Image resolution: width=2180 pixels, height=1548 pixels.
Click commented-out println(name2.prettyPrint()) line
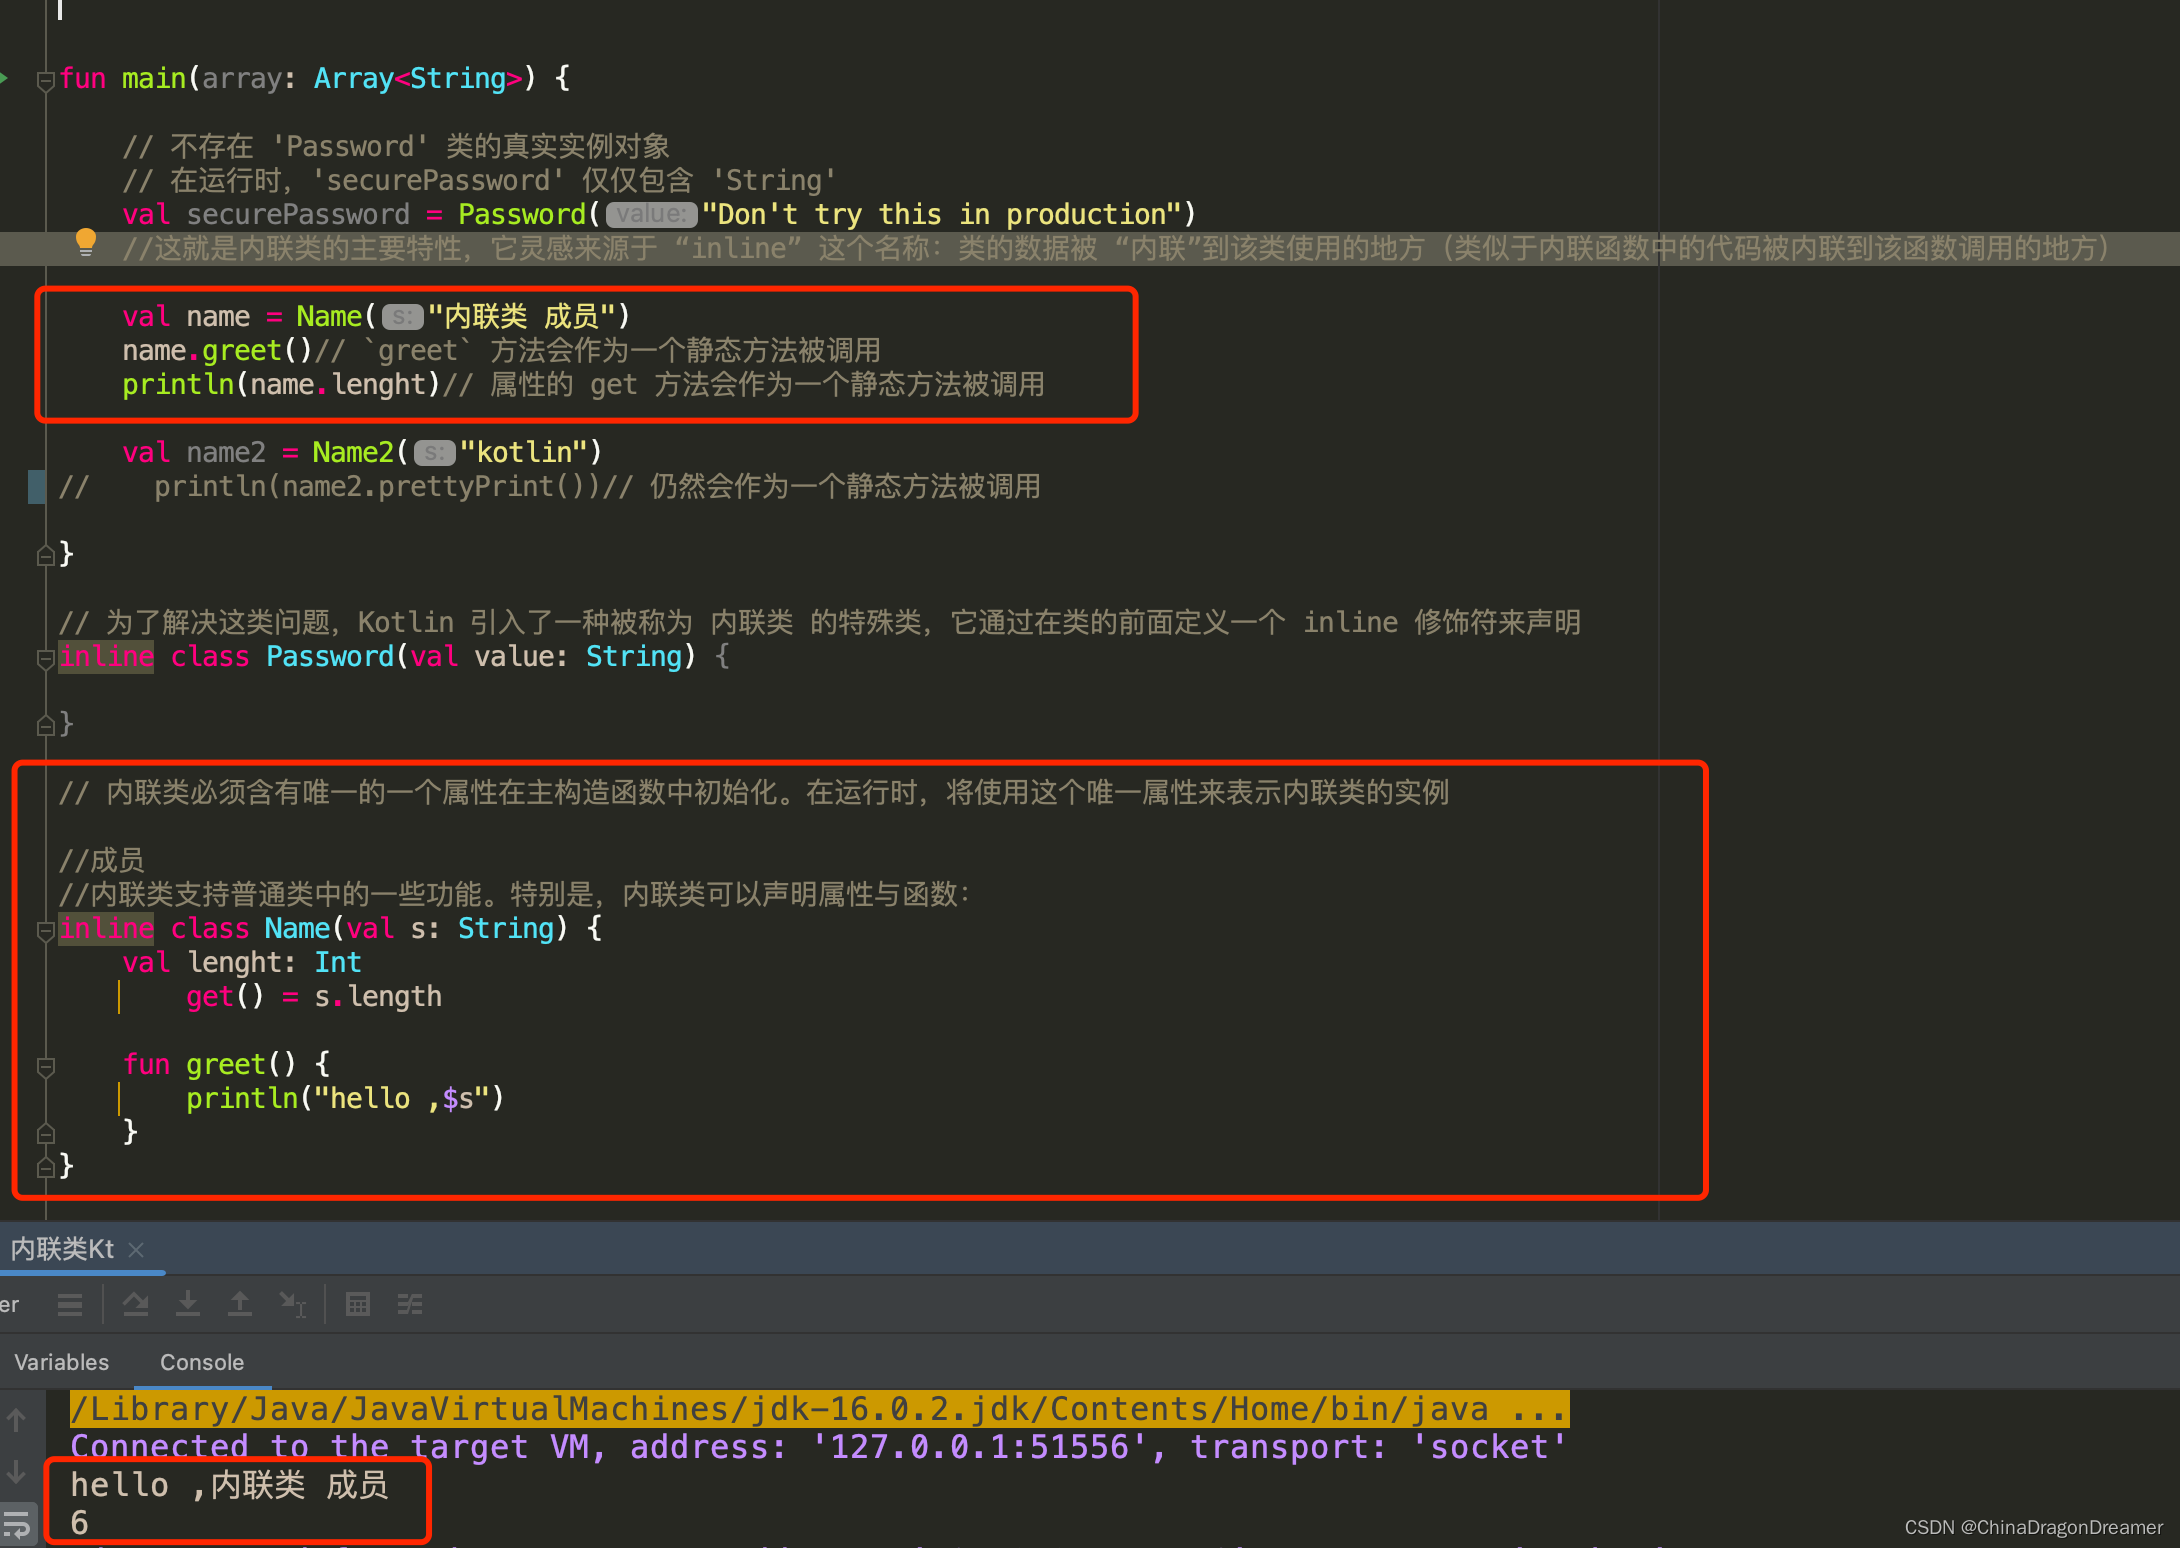pyautogui.click(x=550, y=486)
